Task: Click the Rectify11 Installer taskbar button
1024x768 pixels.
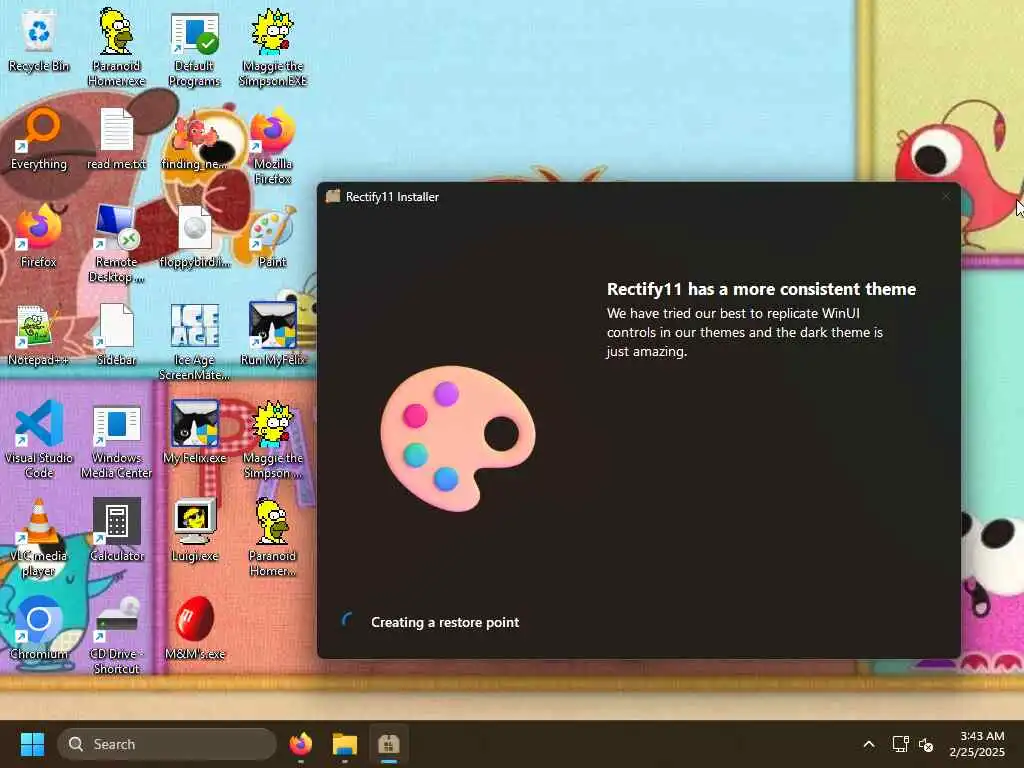Action: pyautogui.click(x=389, y=744)
